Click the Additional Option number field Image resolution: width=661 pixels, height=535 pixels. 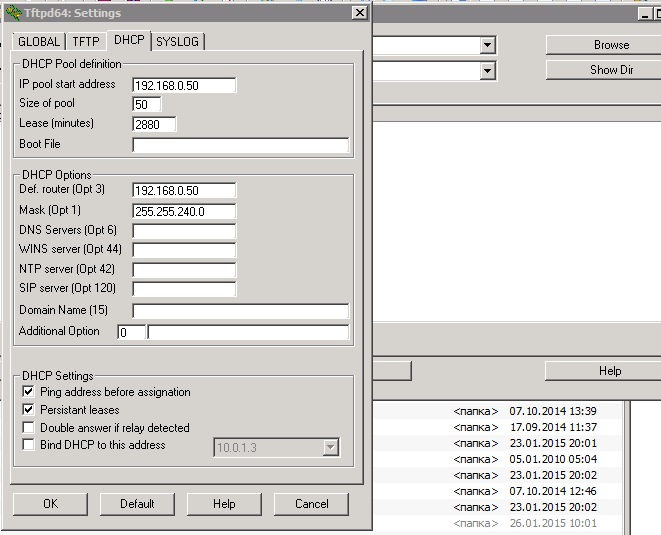(132, 332)
